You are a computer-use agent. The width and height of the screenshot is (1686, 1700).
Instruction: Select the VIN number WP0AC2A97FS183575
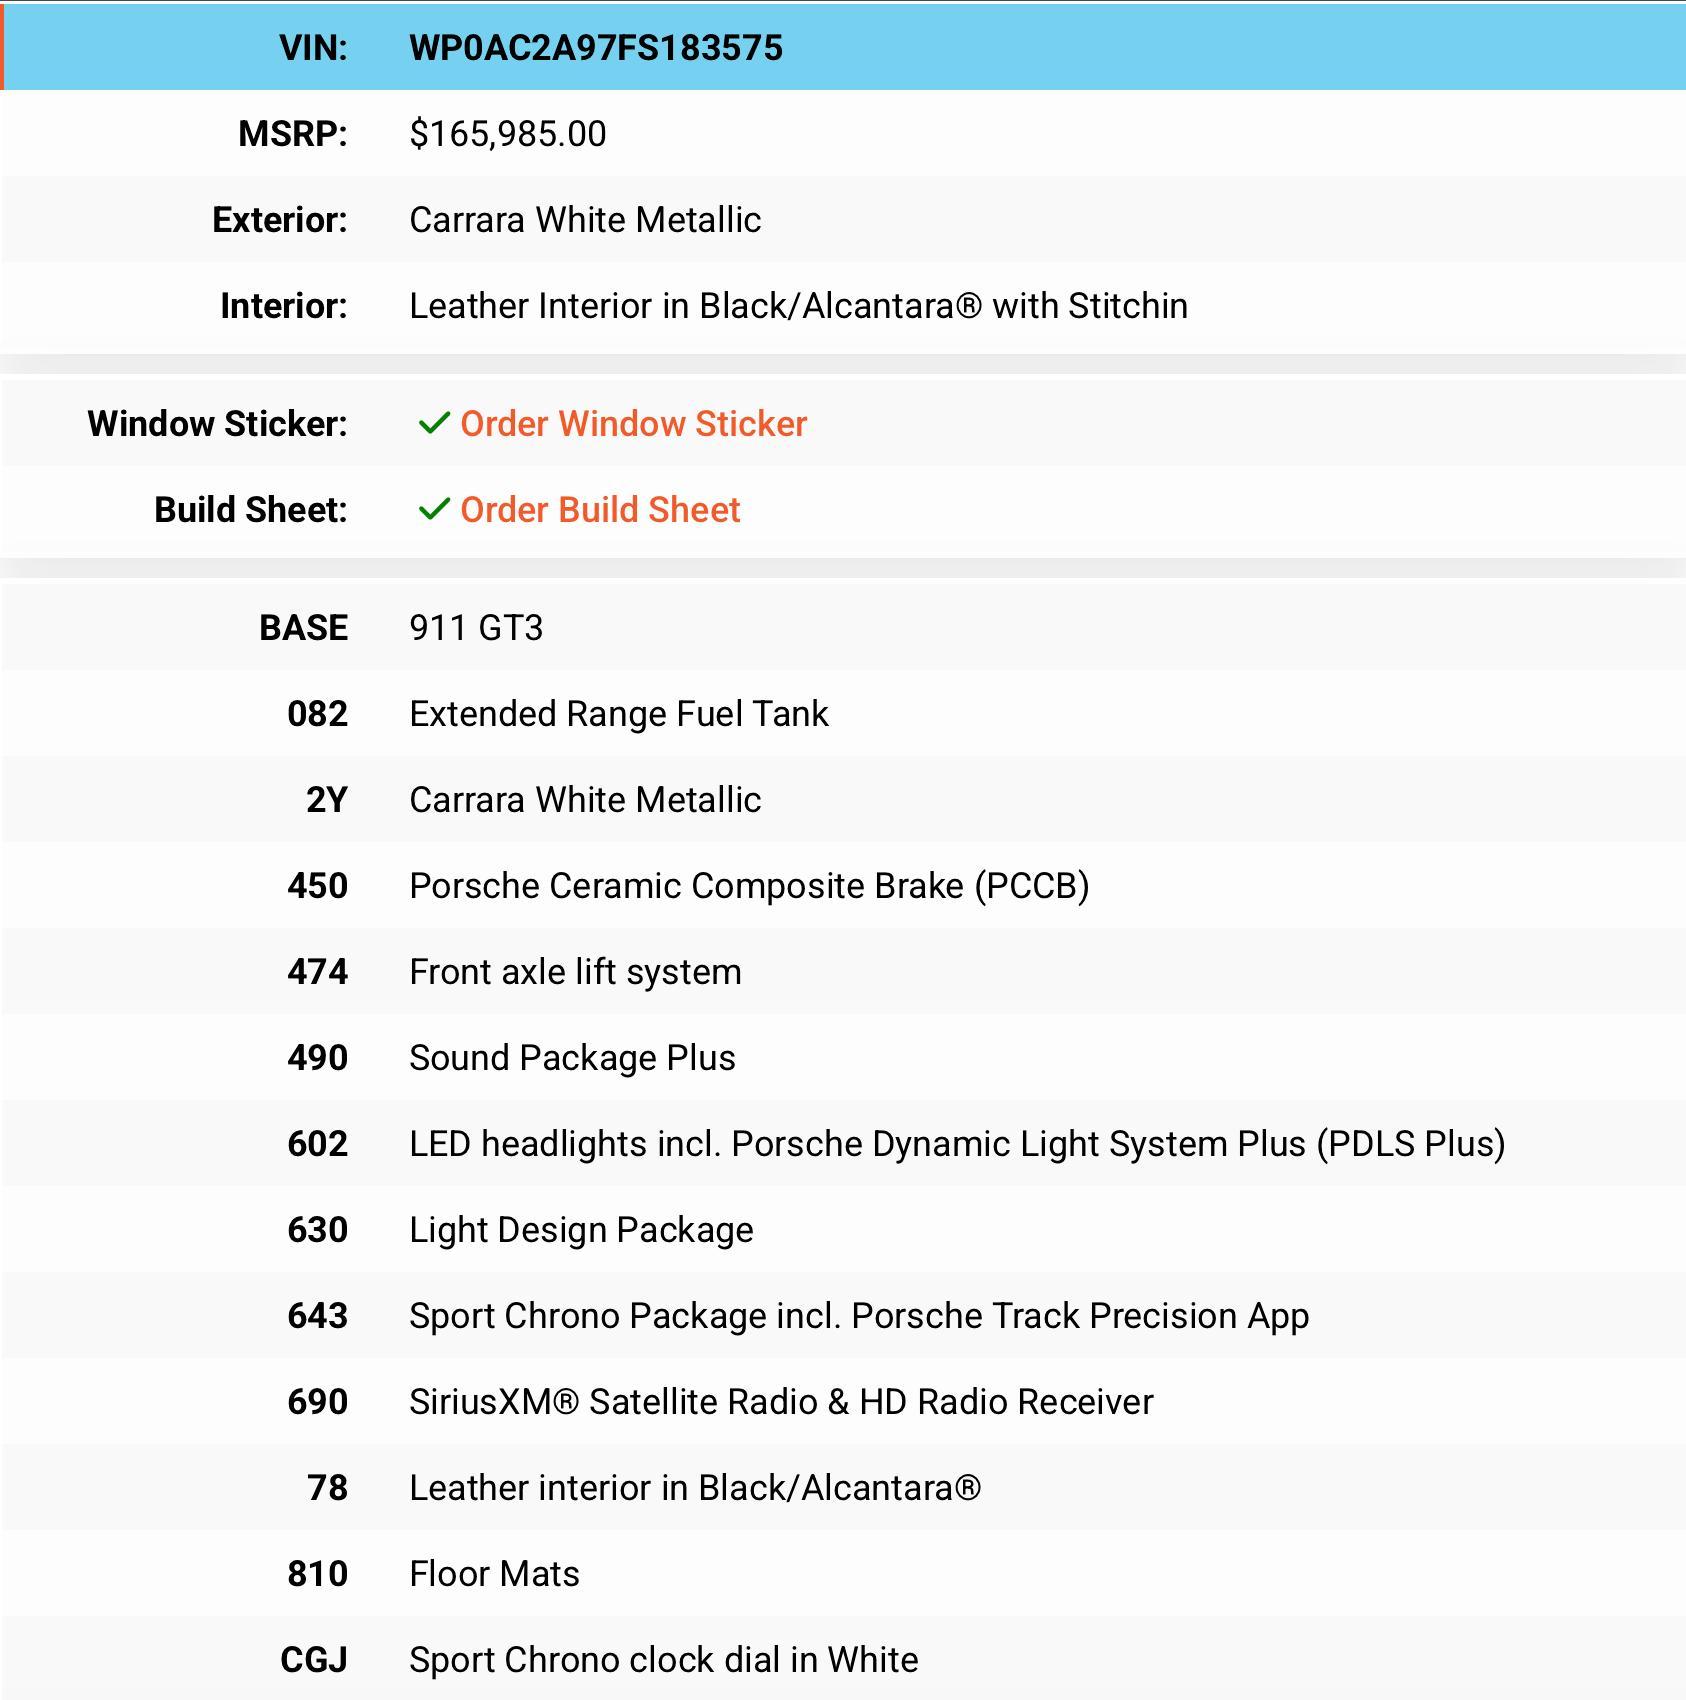[x=596, y=48]
